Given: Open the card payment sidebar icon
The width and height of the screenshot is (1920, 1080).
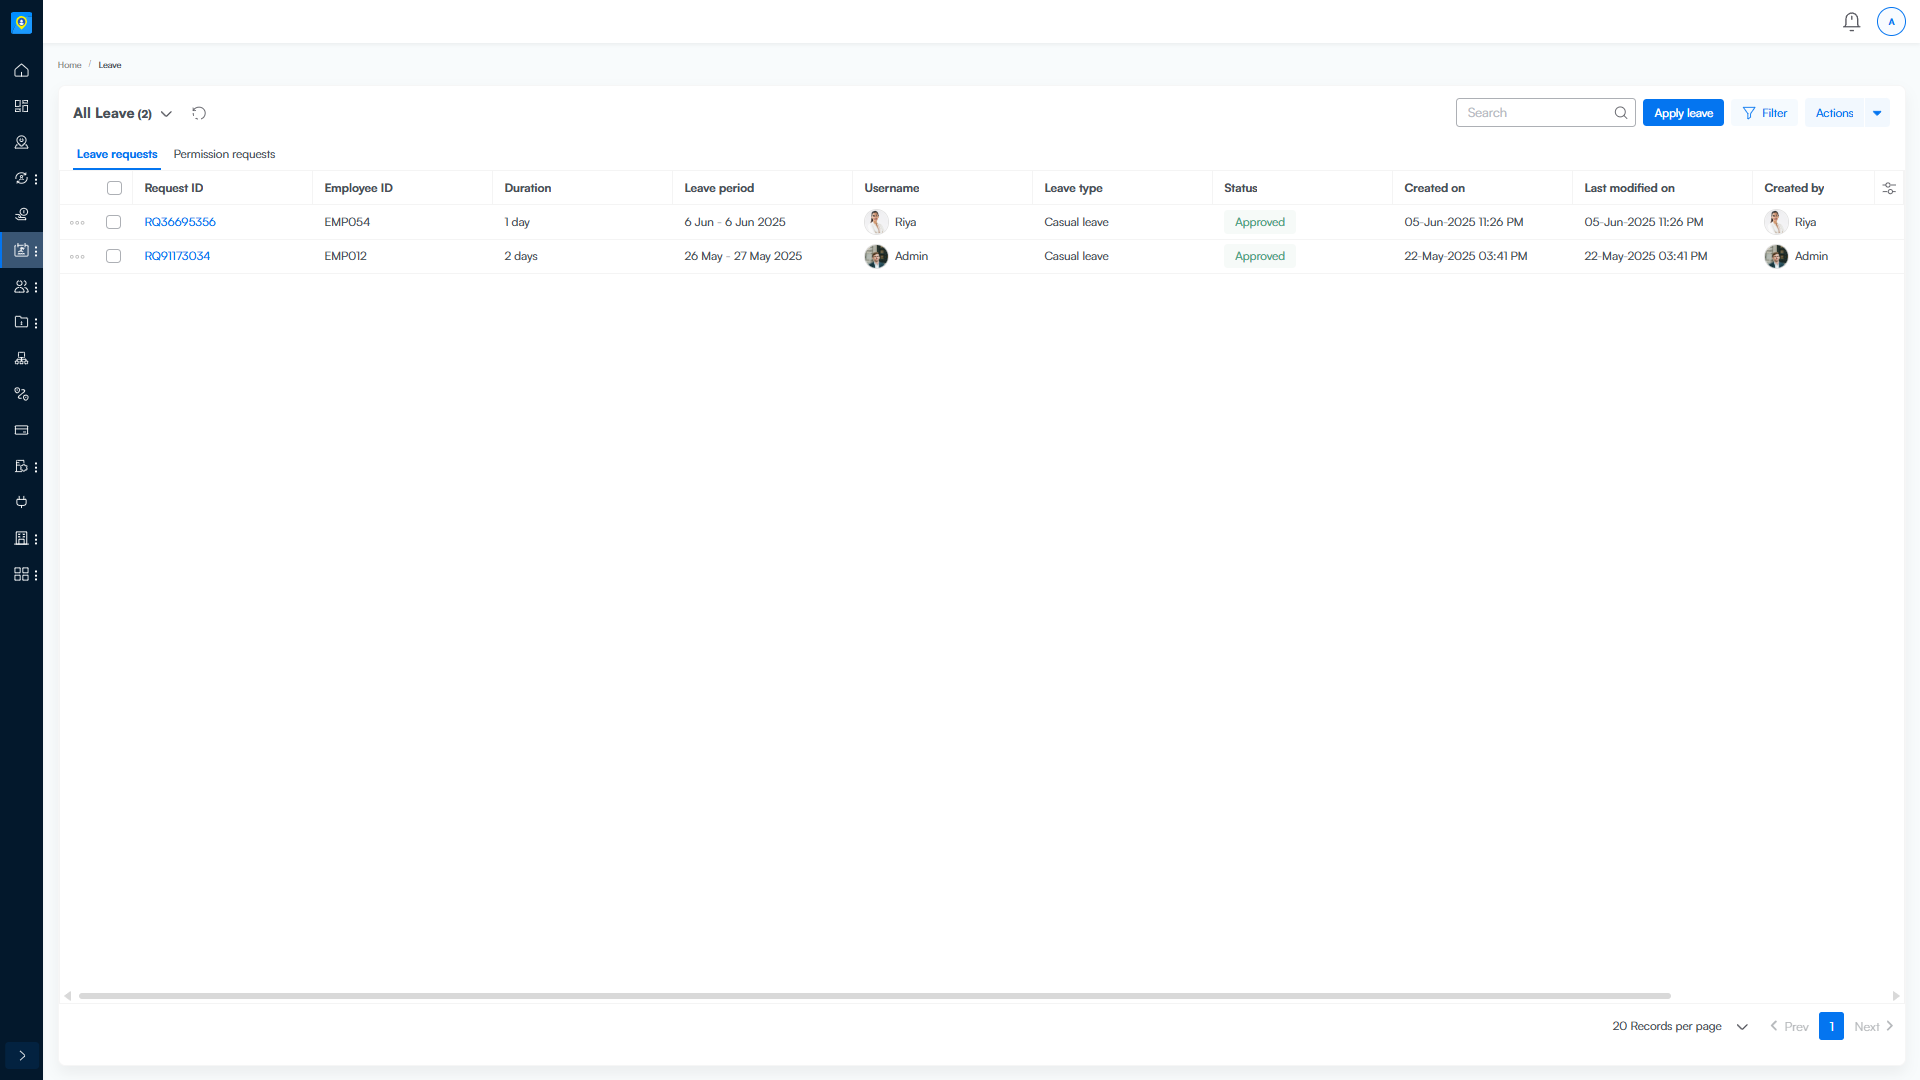Looking at the screenshot, I should [x=21, y=430].
